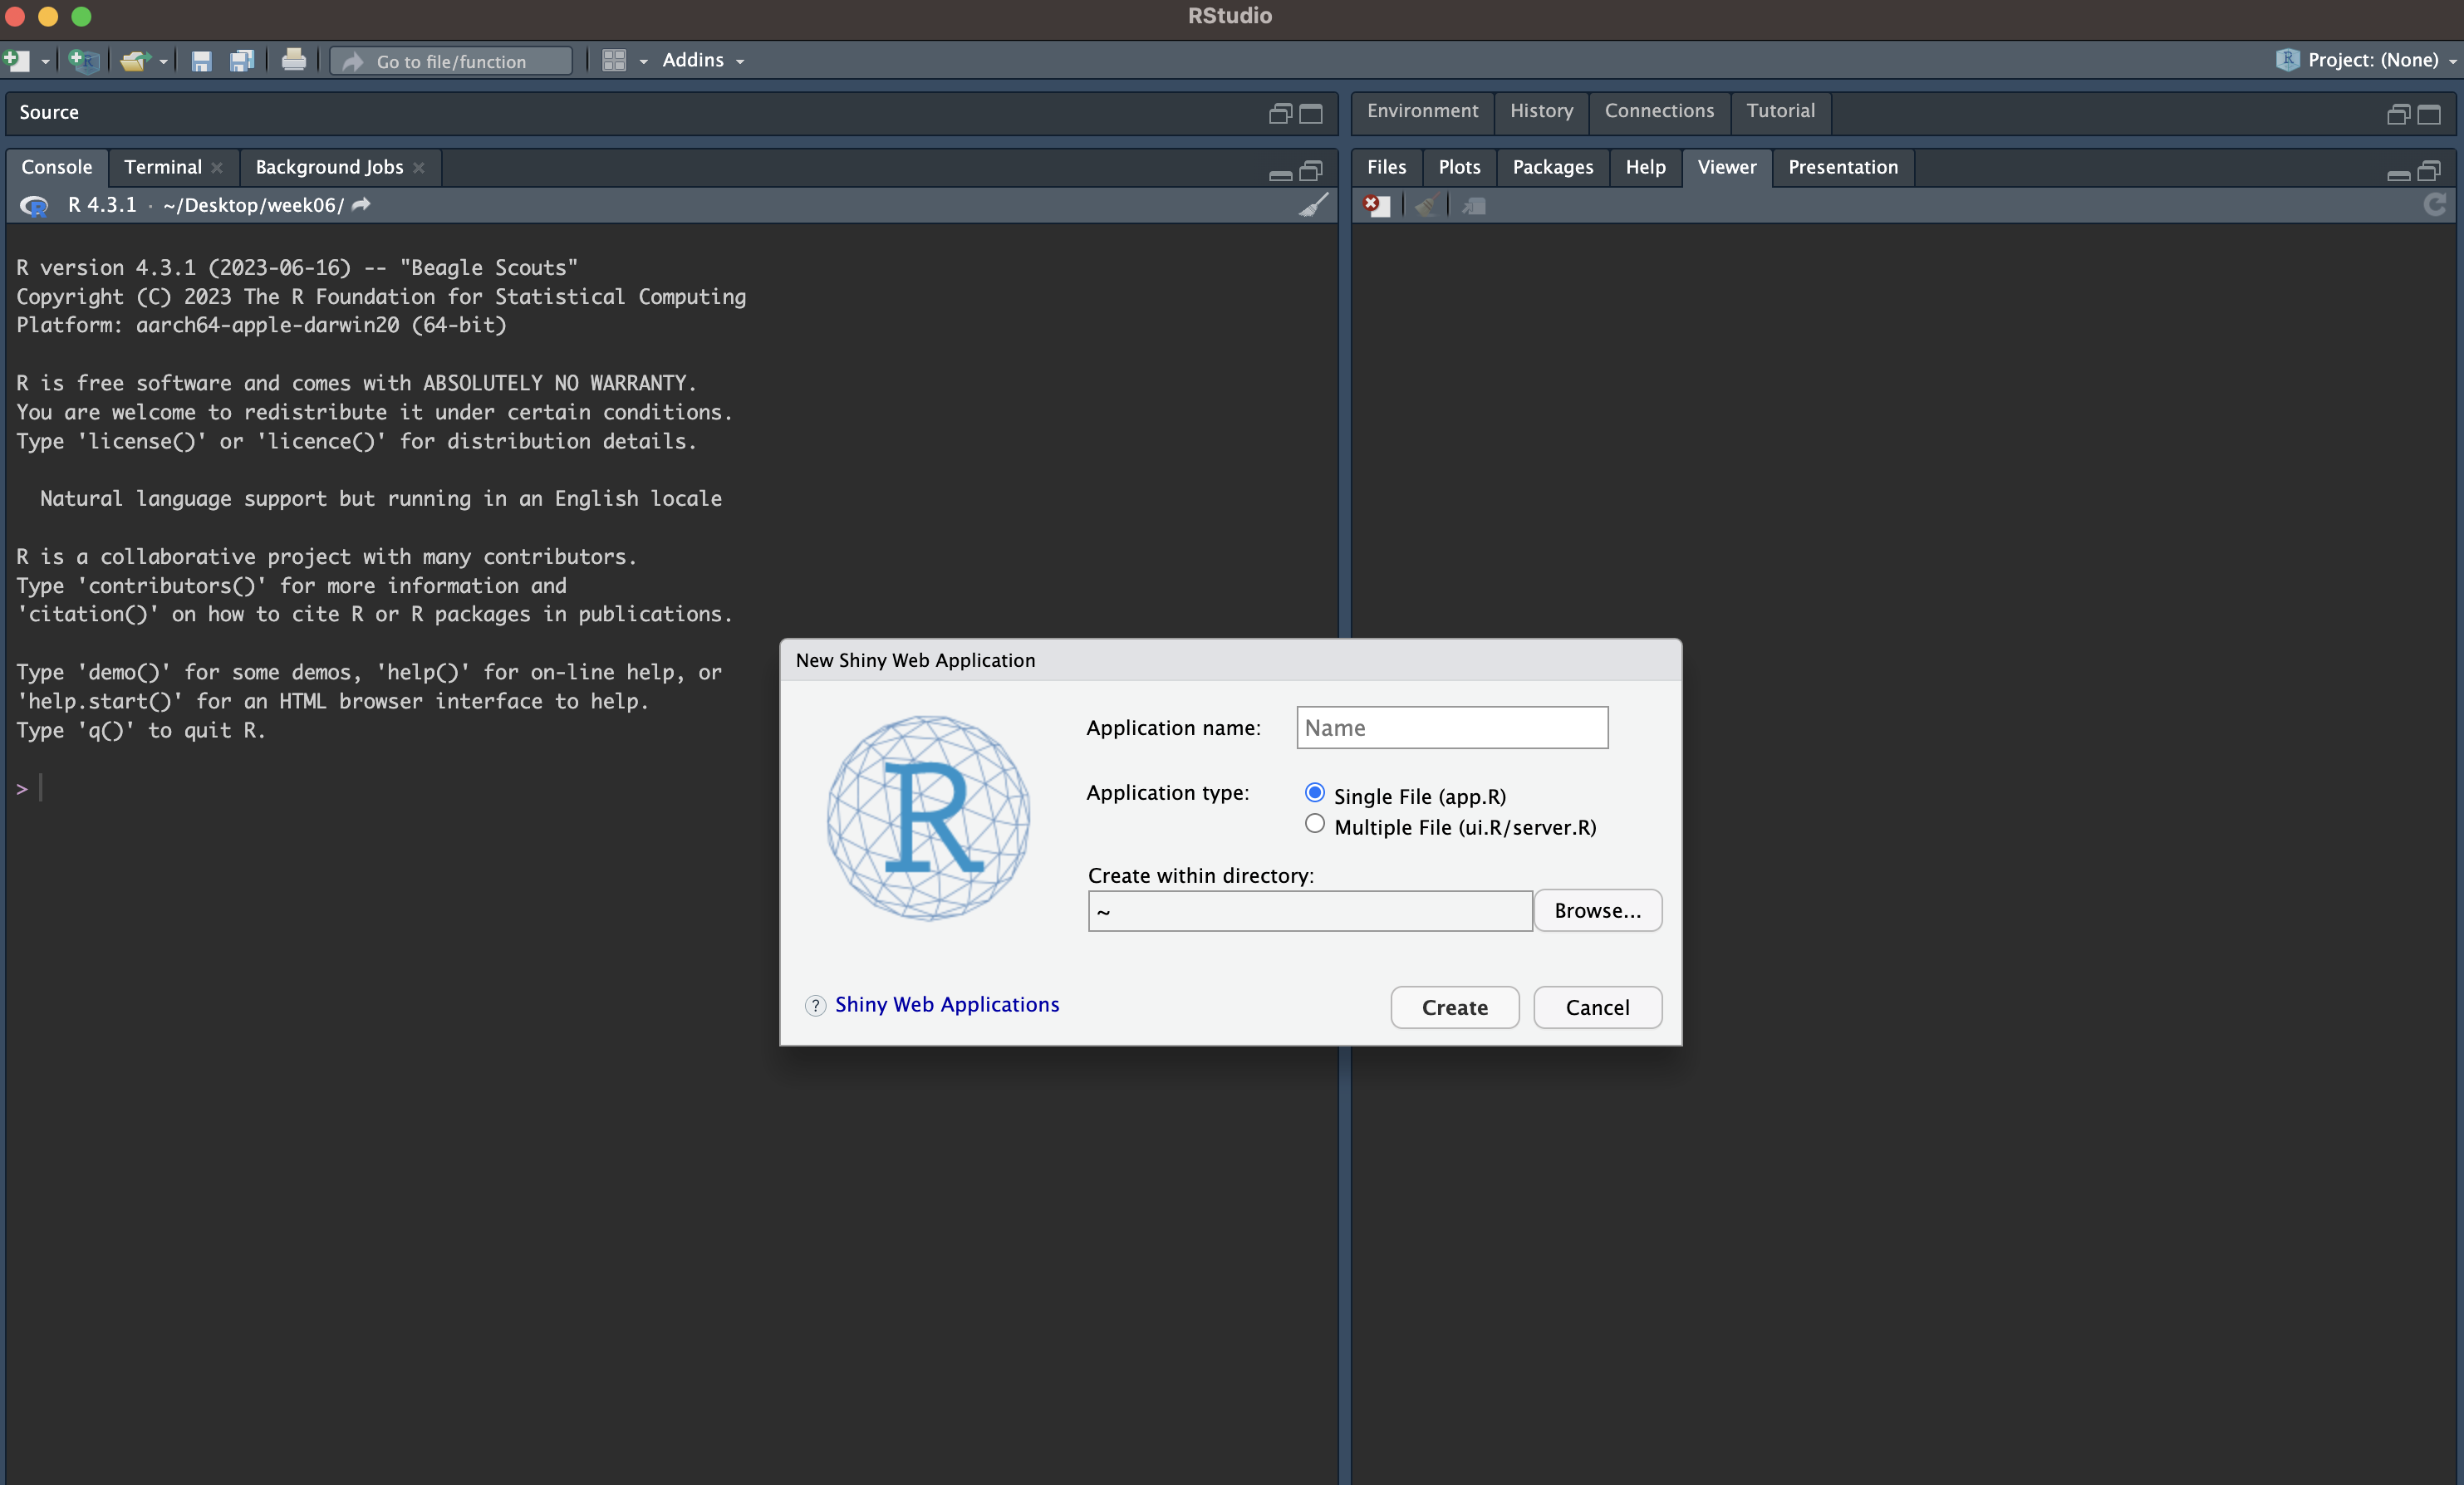Click the Application name input field
The width and height of the screenshot is (2464, 1485).
pyautogui.click(x=1452, y=728)
